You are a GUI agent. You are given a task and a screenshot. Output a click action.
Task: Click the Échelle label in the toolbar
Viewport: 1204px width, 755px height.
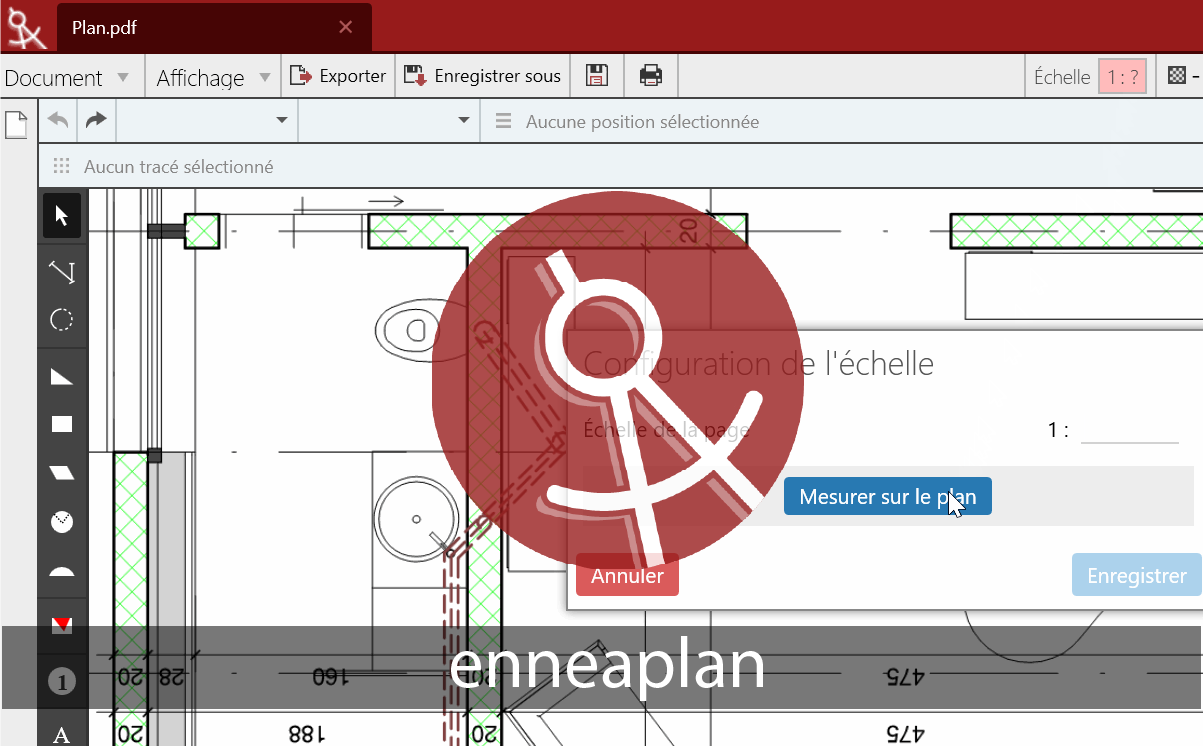1062,77
